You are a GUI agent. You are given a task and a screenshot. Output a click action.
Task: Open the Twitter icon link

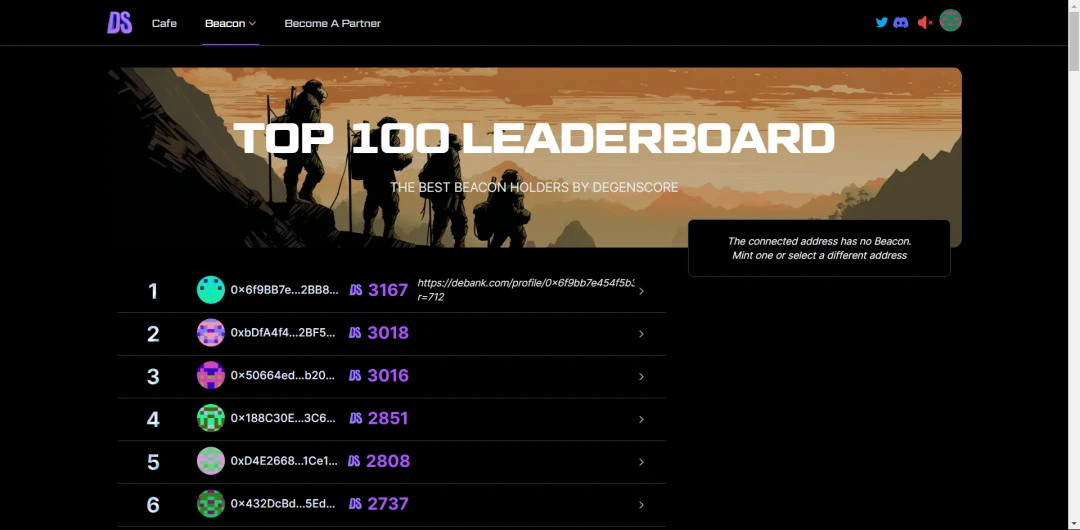[x=882, y=22]
